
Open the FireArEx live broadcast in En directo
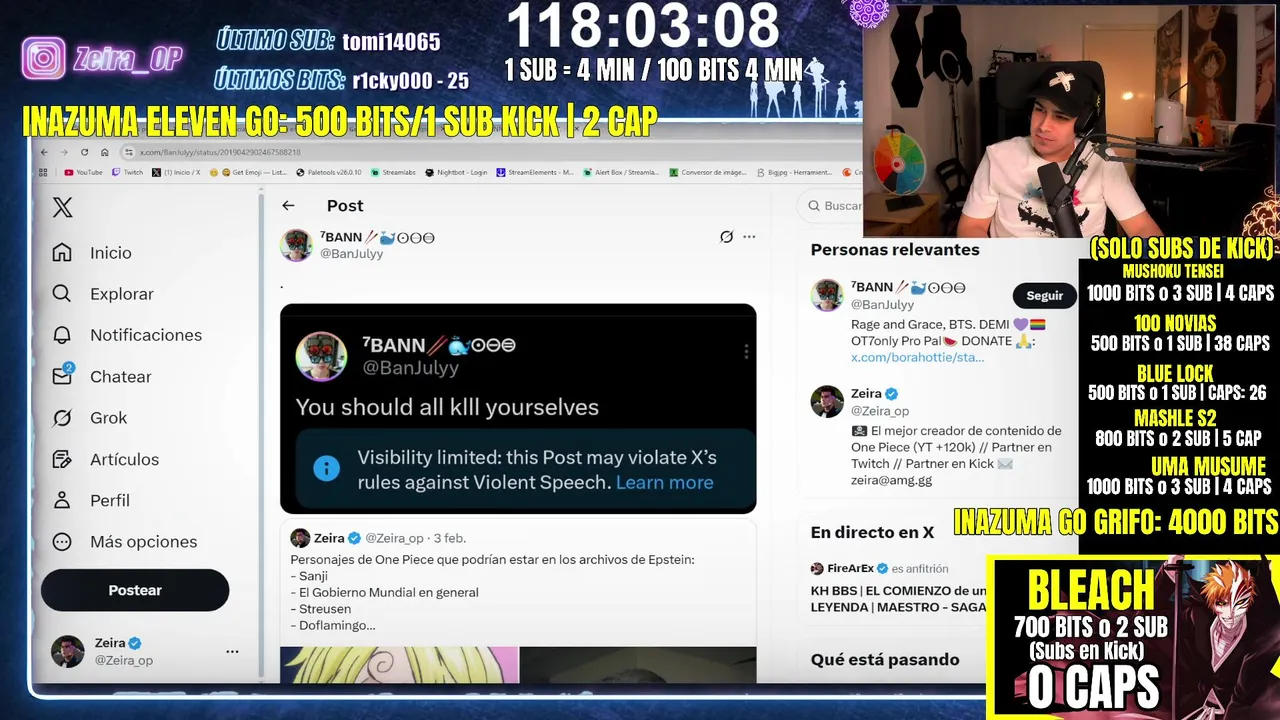pyautogui.click(x=898, y=590)
